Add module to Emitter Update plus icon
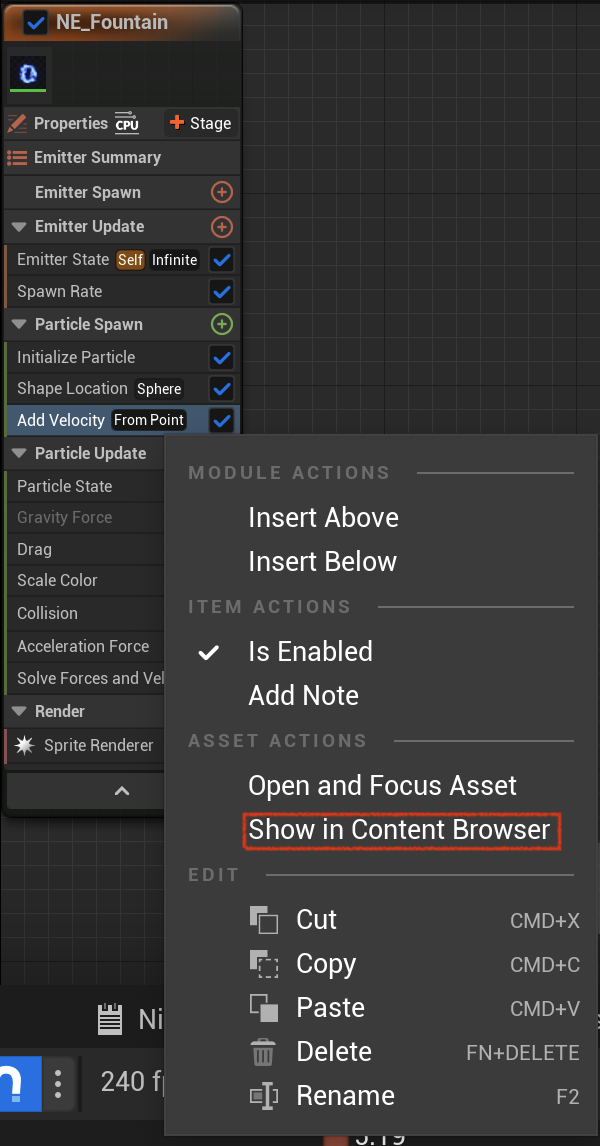 tap(221, 227)
